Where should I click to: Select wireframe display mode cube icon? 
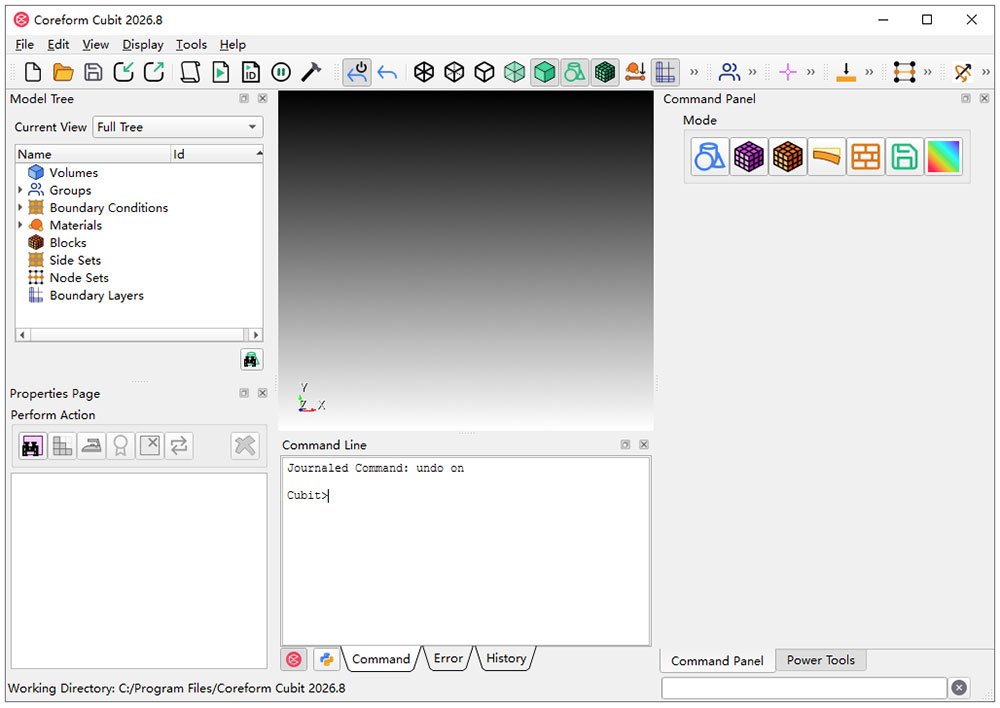[423, 72]
